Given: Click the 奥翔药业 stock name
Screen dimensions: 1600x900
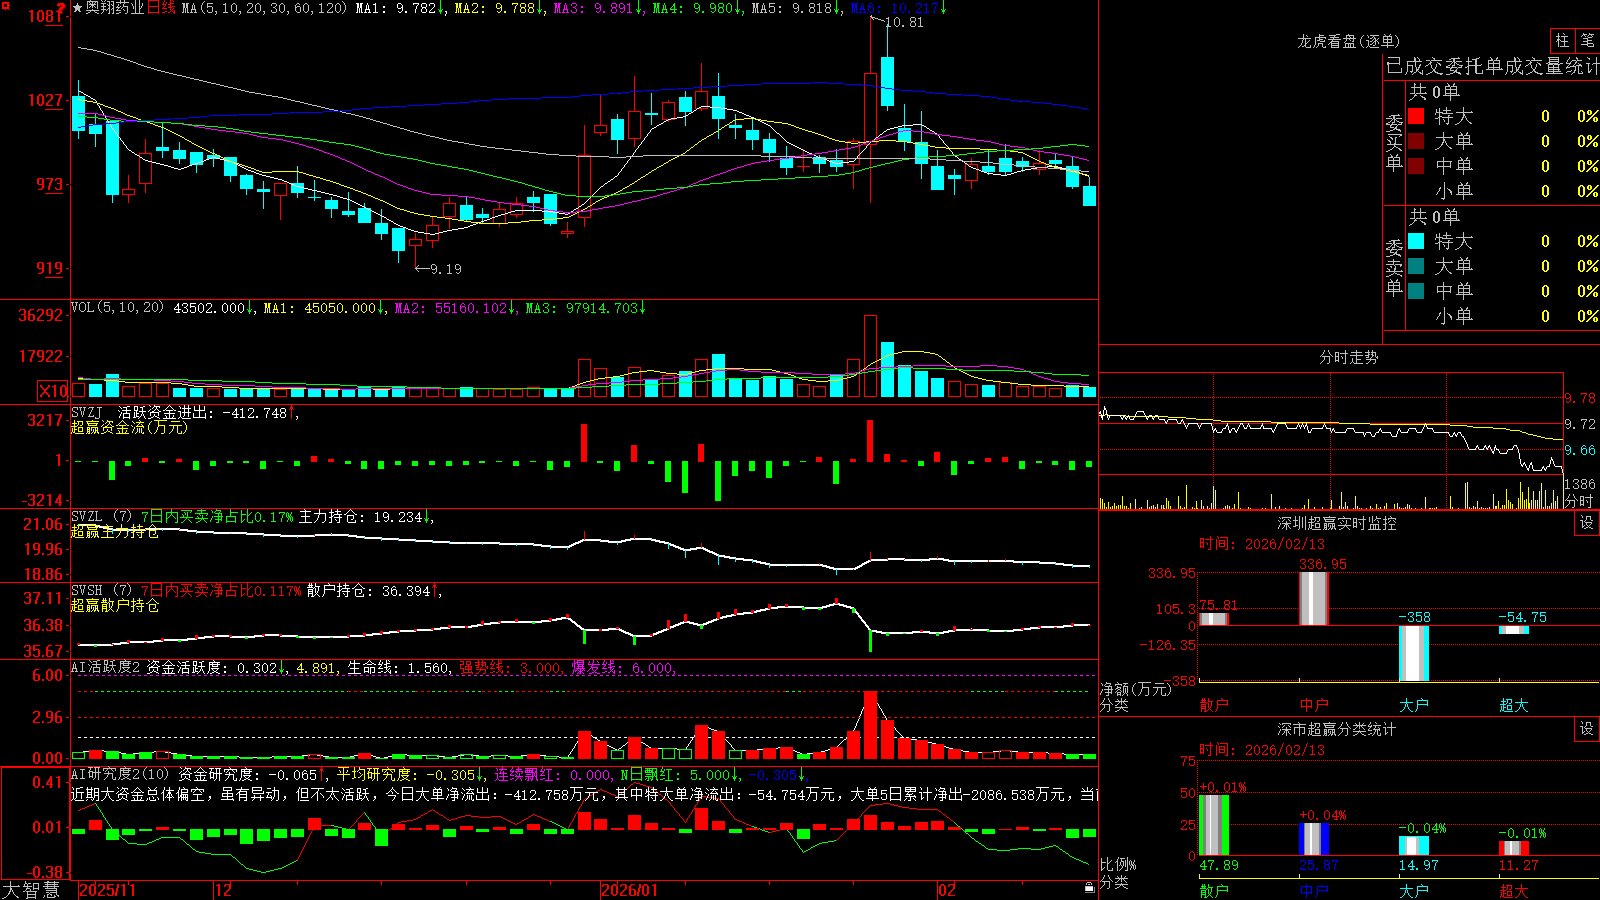Looking at the screenshot, I should tap(115, 8).
